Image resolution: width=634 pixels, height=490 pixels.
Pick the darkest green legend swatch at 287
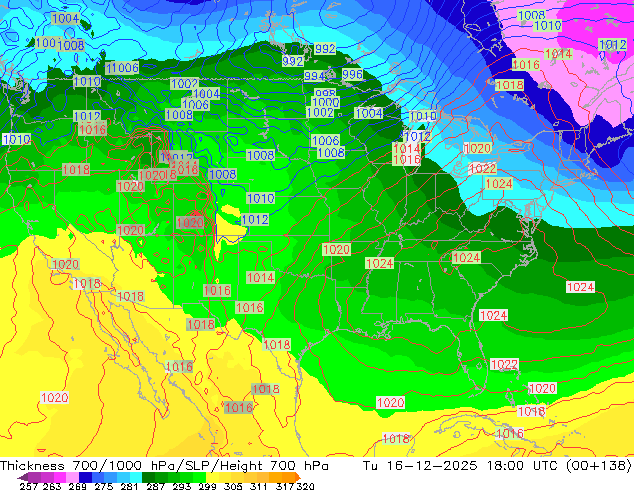point(148,477)
